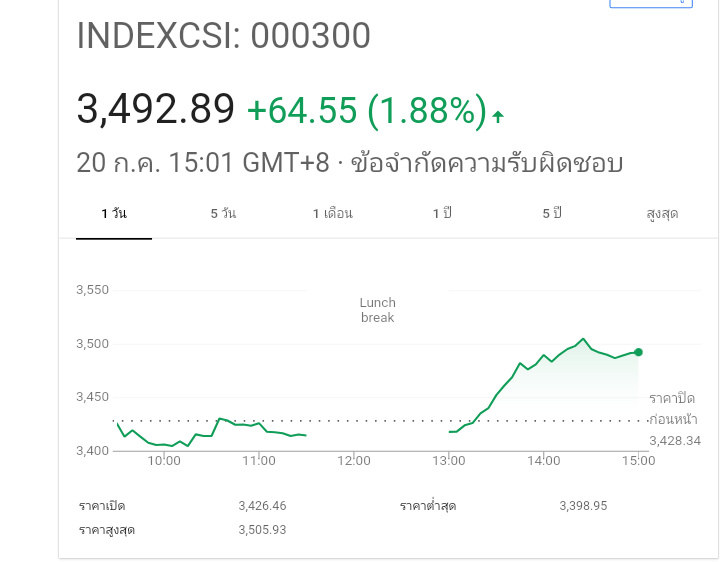Click the 3,492.89 index price
This screenshot has height=562, width=720.
click(x=155, y=109)
